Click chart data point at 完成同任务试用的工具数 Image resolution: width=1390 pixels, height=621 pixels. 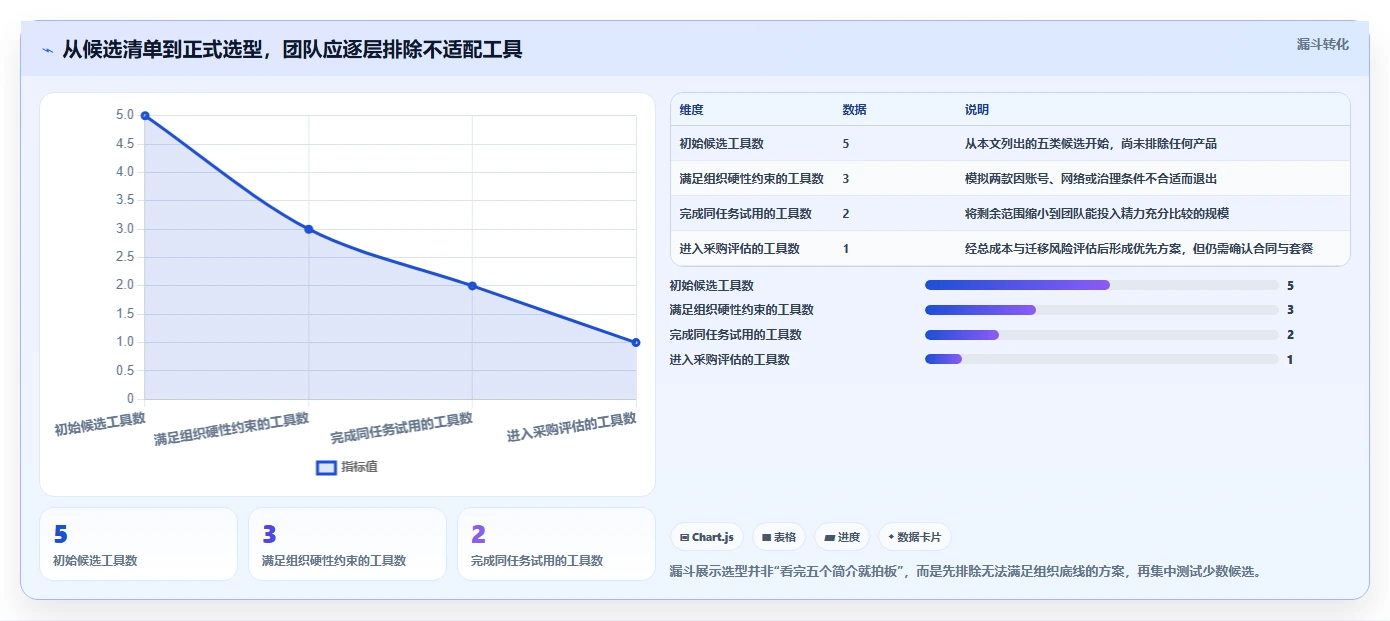[x=472, y=286]
